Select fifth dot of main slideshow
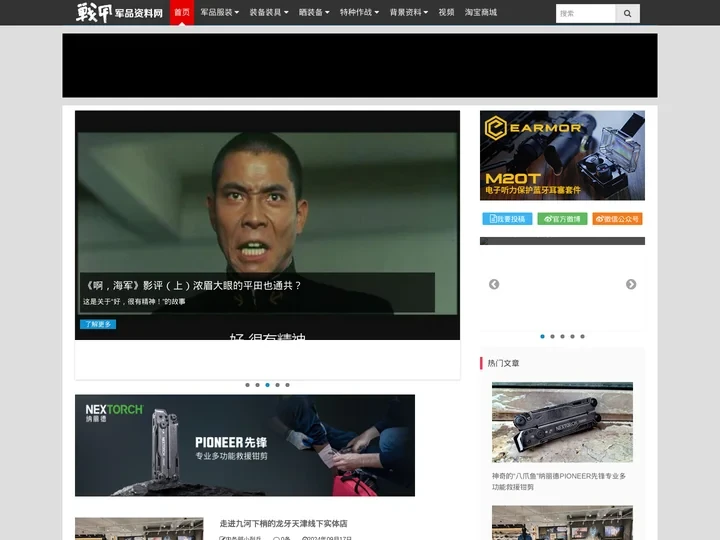Screen dimensions: 720x540 click(x=287, y=385)
